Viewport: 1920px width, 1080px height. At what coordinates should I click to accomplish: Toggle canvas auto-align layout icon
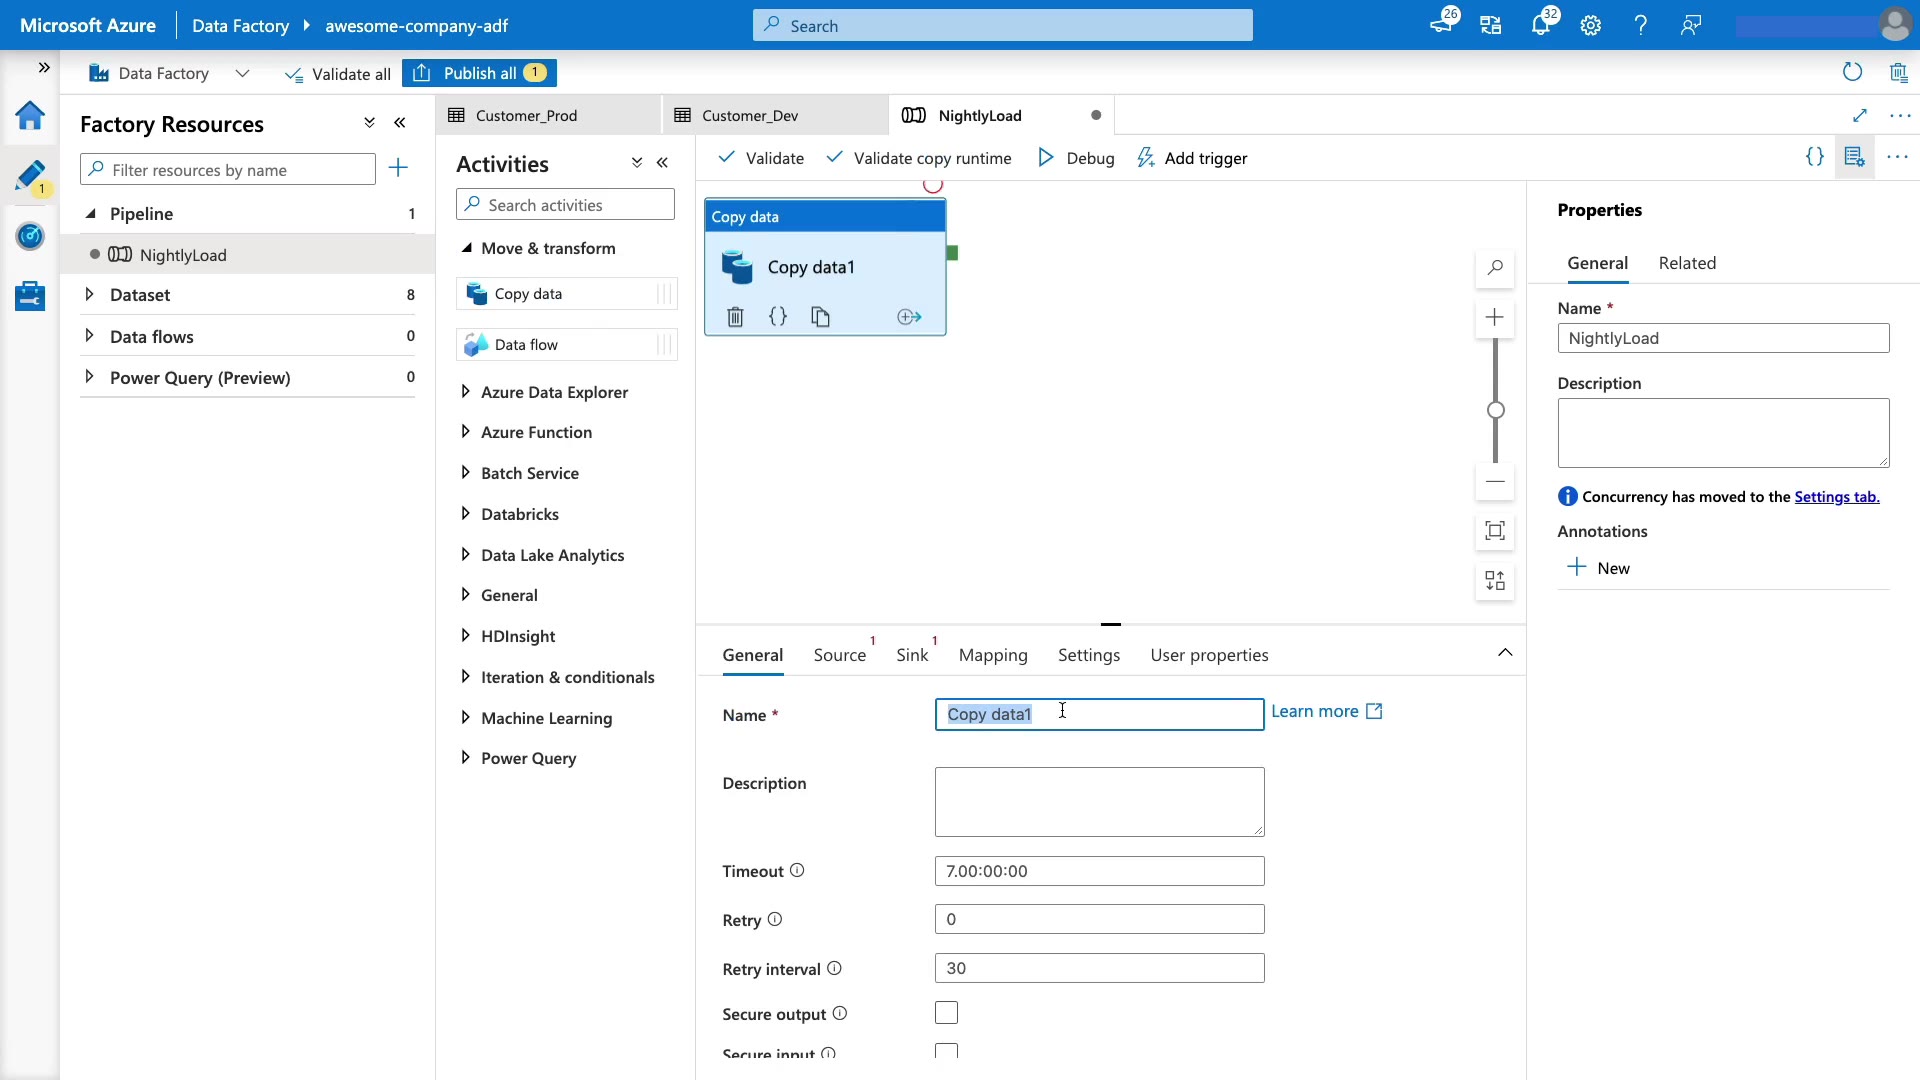(1494, 581)
